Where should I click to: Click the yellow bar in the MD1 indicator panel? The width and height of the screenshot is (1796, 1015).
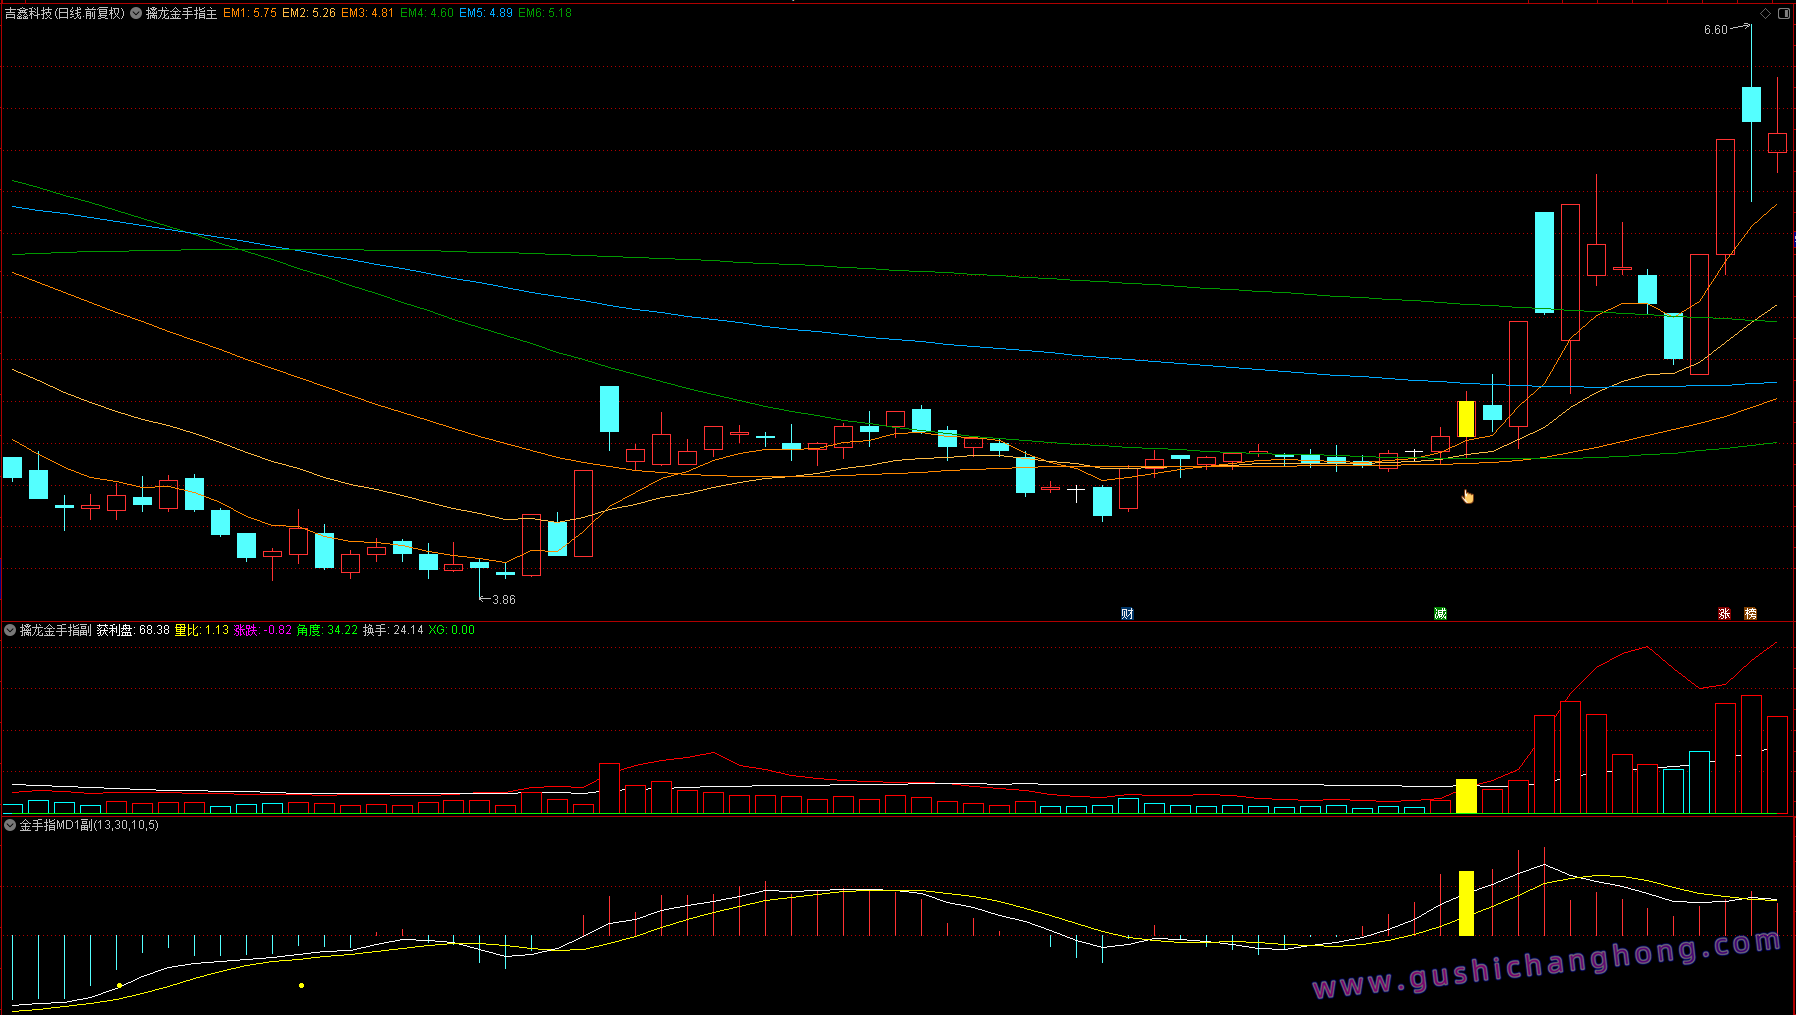click(1466, 903)
